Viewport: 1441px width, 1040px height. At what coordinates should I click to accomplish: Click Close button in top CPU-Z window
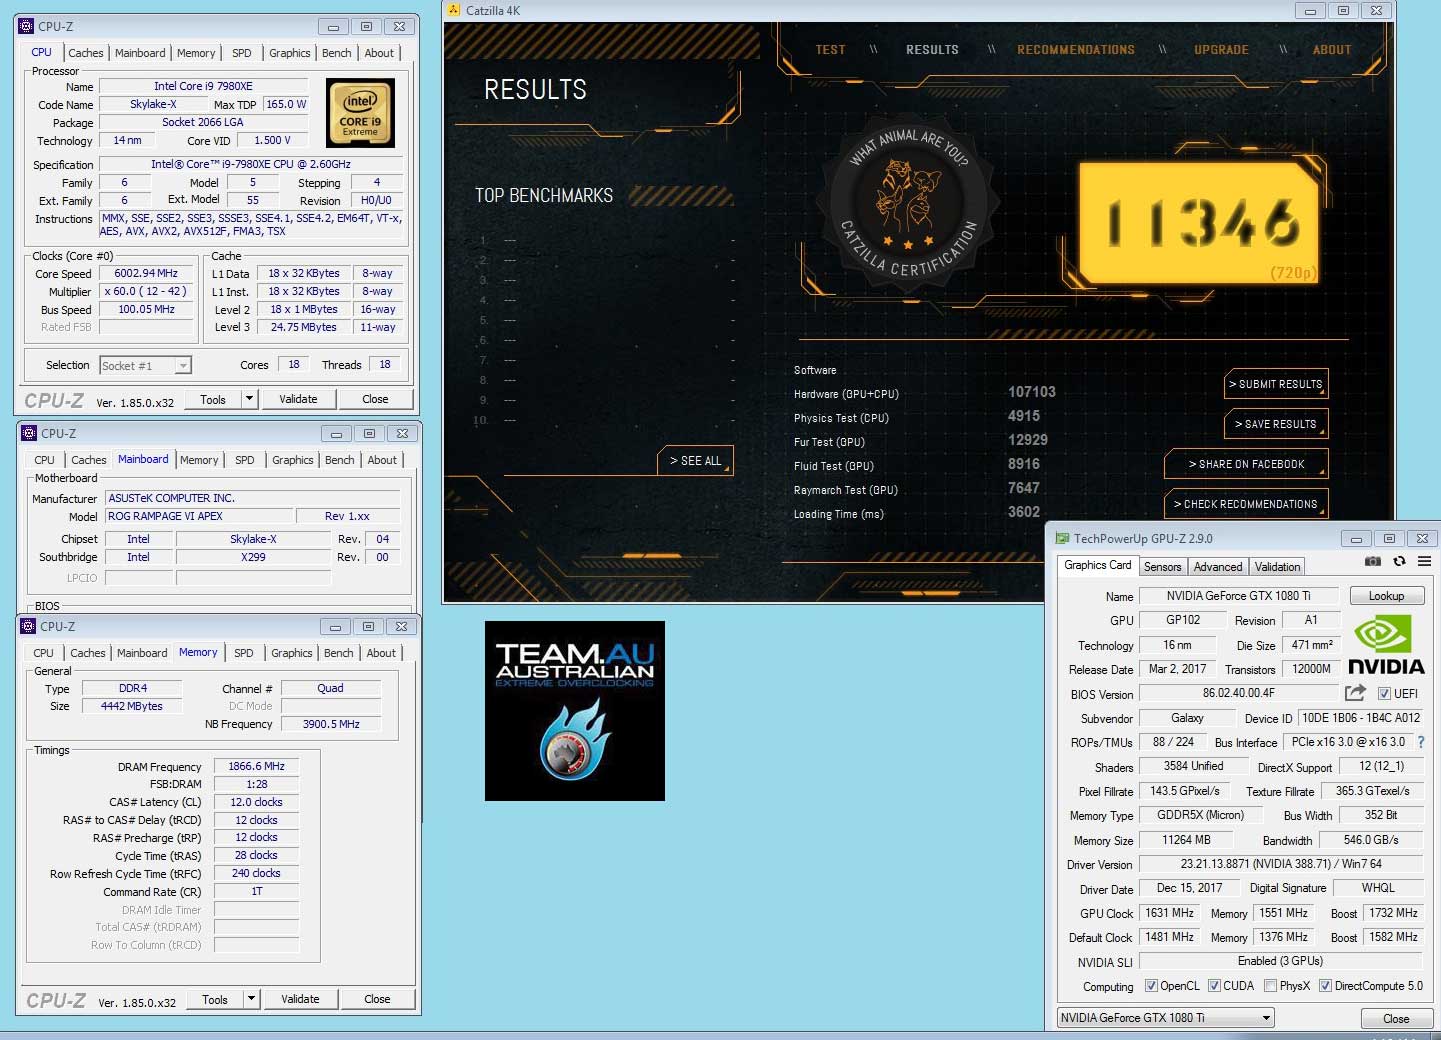[375, 399]
